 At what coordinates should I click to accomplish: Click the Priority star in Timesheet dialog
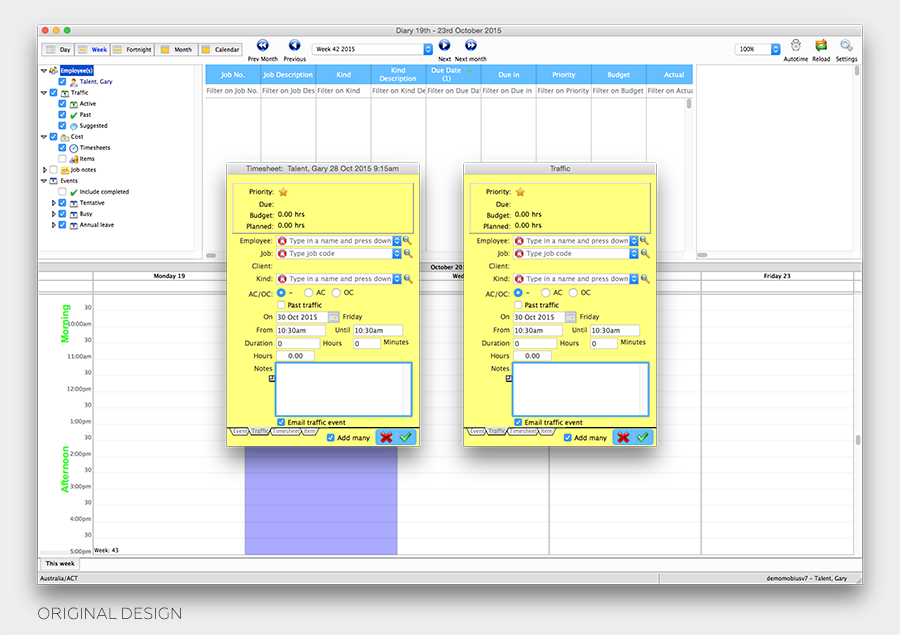click(x=283, y=192)
